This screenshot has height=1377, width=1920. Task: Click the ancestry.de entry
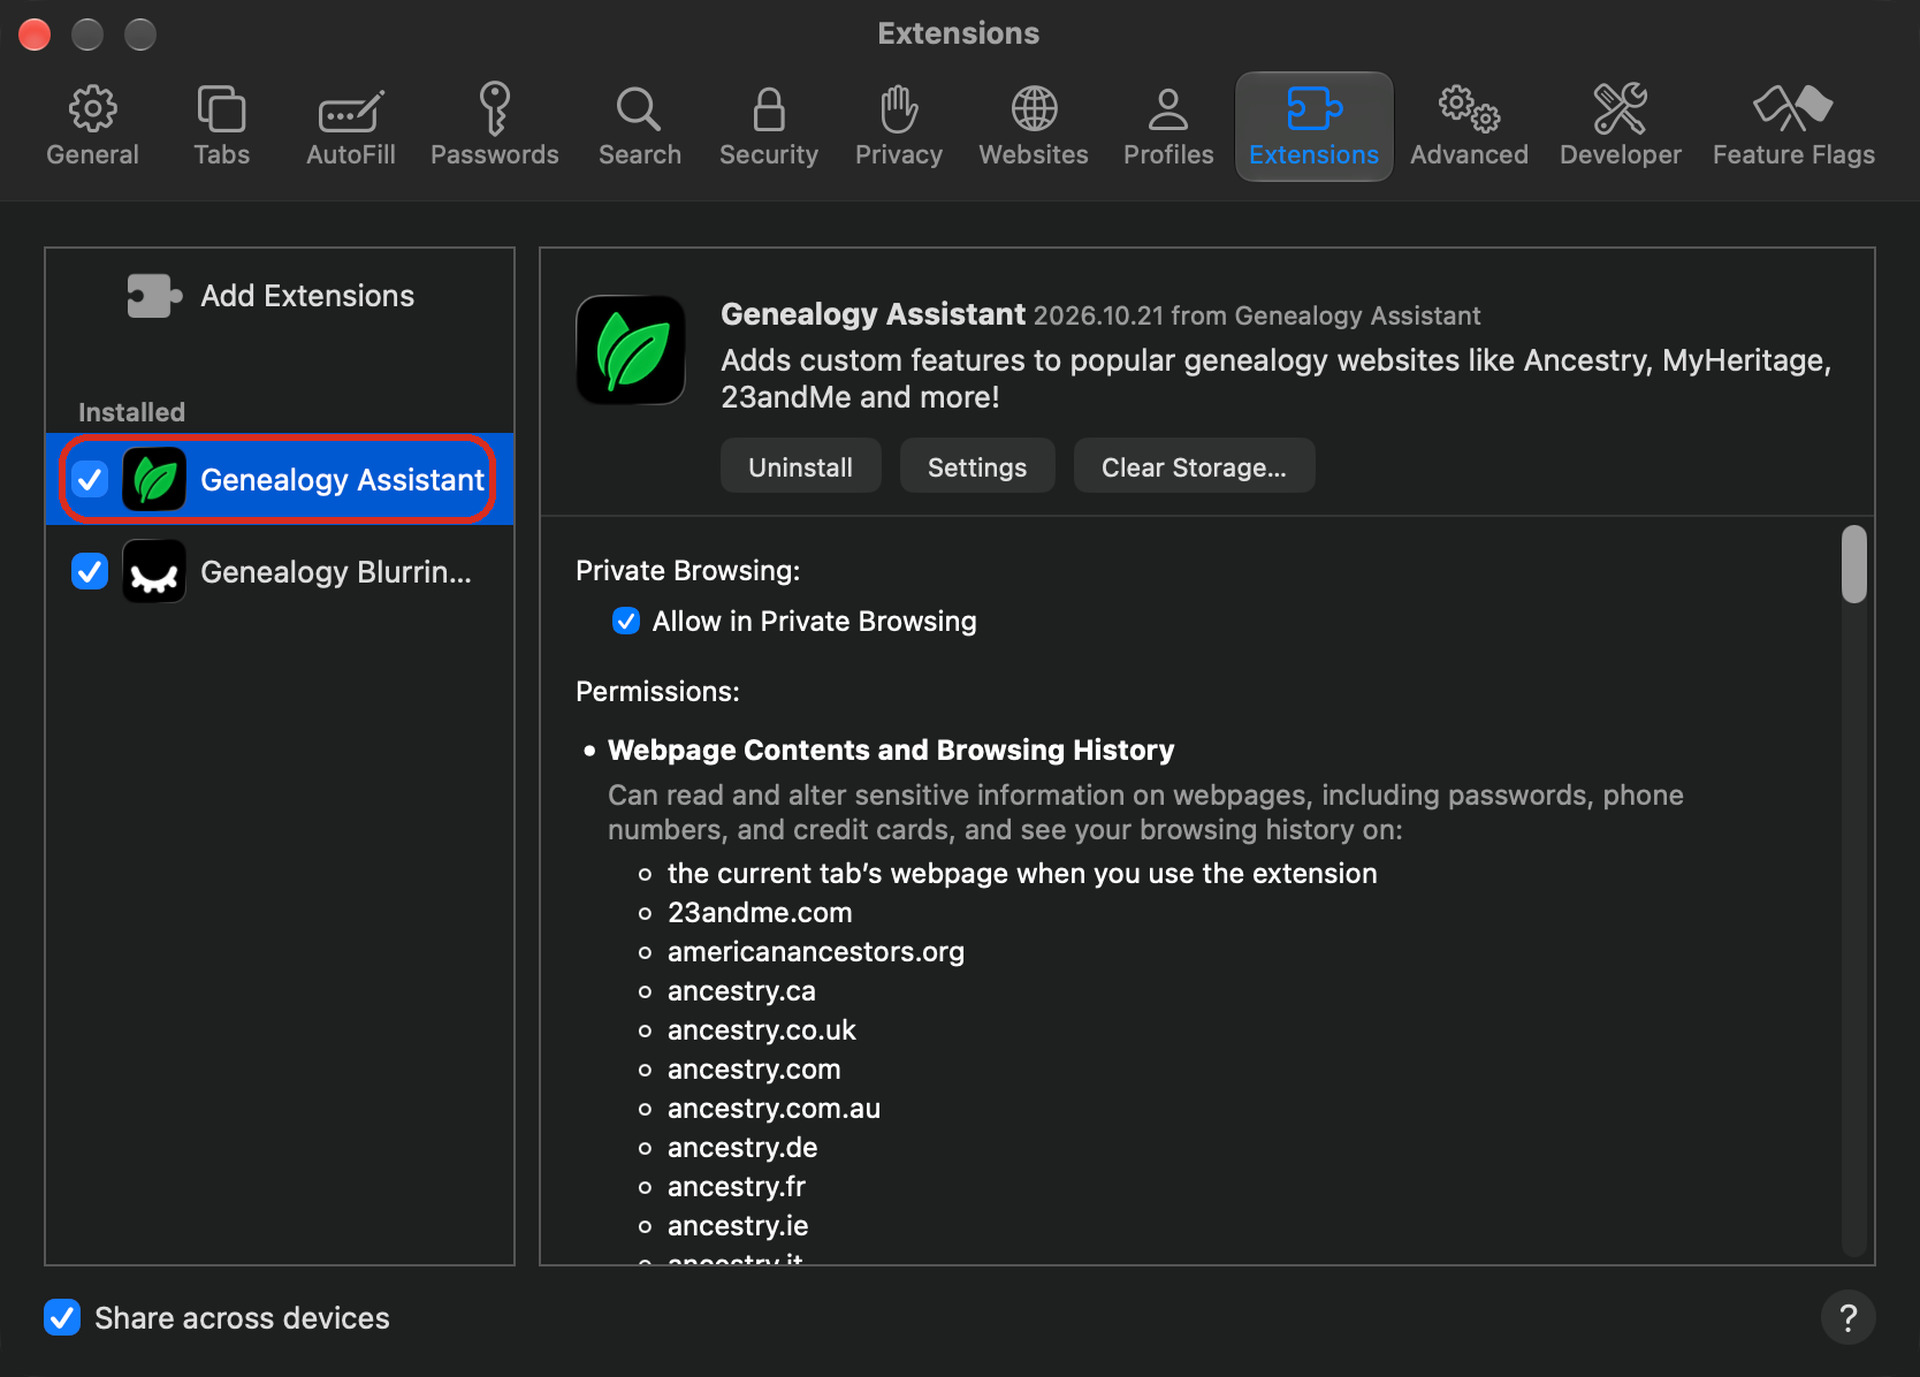pos(743,1146)
